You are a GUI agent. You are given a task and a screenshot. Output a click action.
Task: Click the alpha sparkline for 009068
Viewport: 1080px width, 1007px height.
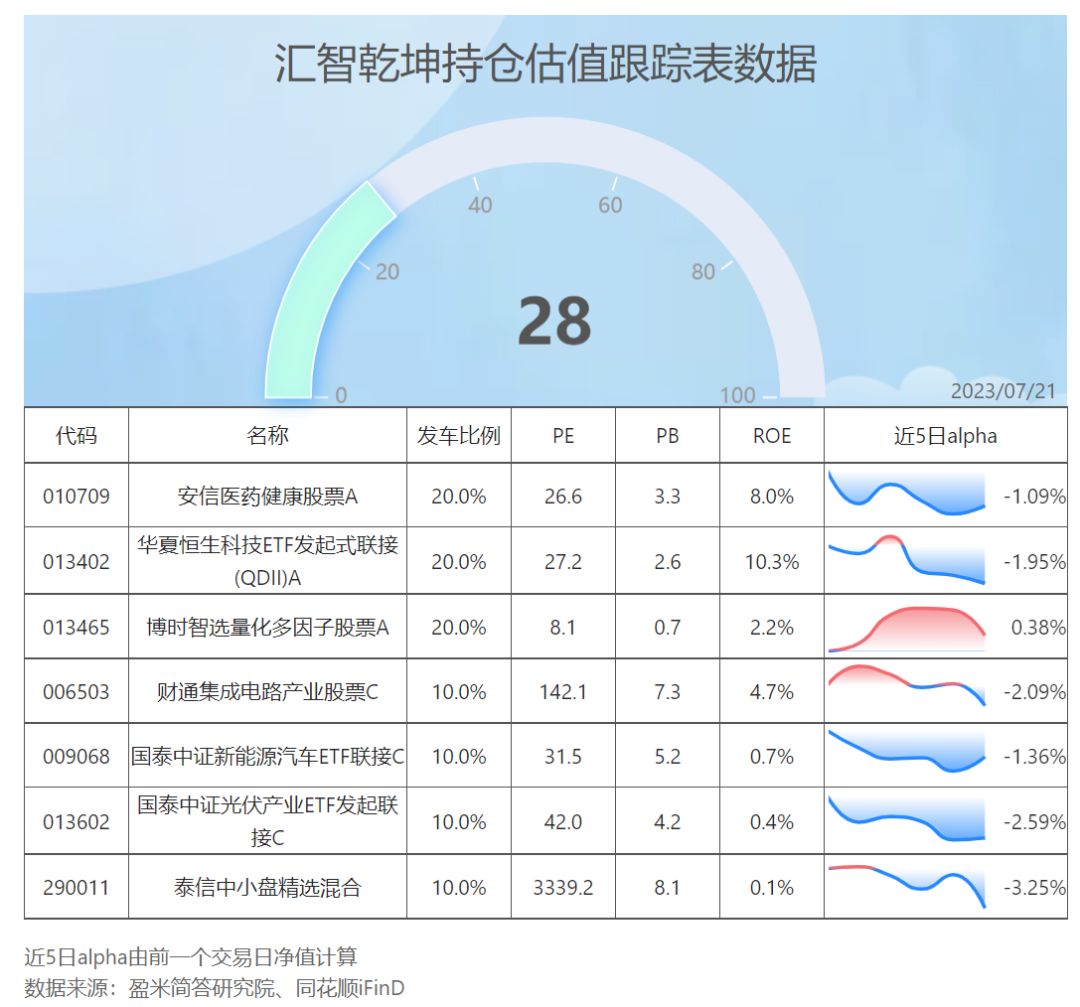[906, 751]
